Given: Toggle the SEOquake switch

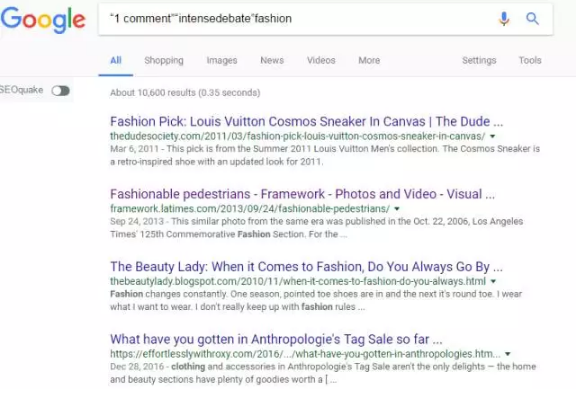Looking at the screenshot, I should (x=61, y=90).
